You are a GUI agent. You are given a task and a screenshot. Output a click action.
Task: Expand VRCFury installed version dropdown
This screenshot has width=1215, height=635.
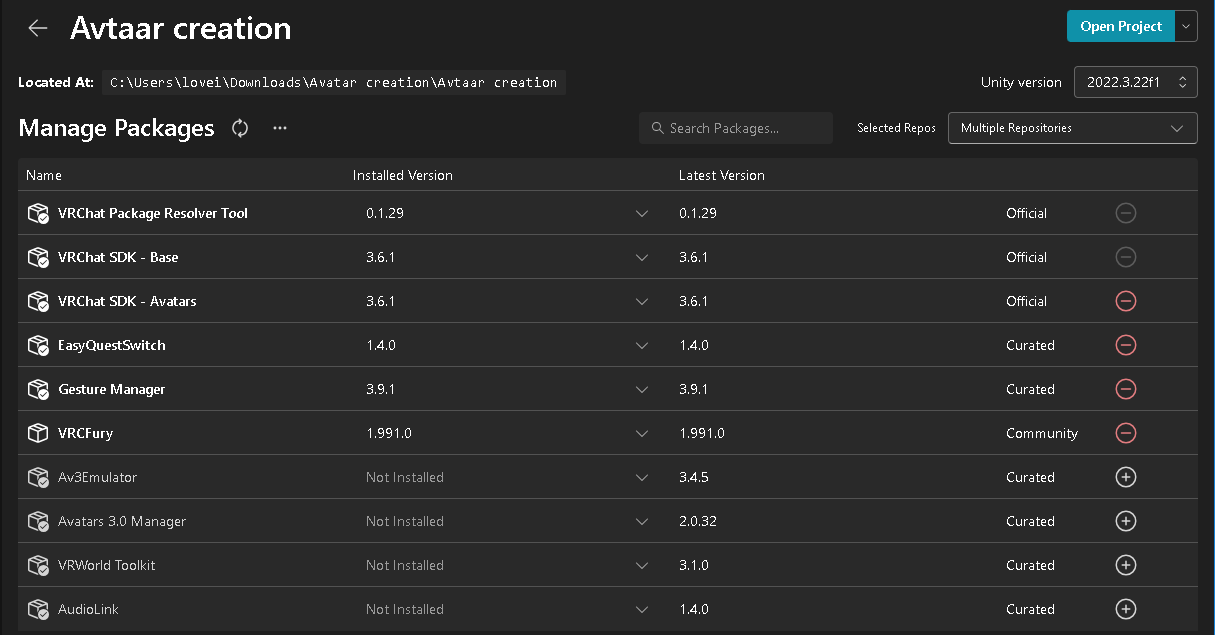pyautogui.click(x=642, y=433)
